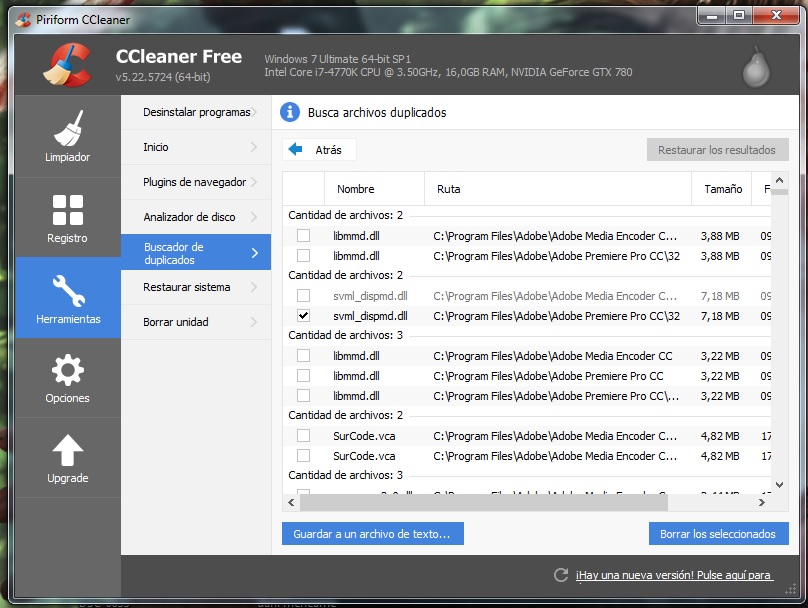Screen dimensions: 808x608
Task: Minimize the Piriform CCleaner window
Action: pos(712,15)
